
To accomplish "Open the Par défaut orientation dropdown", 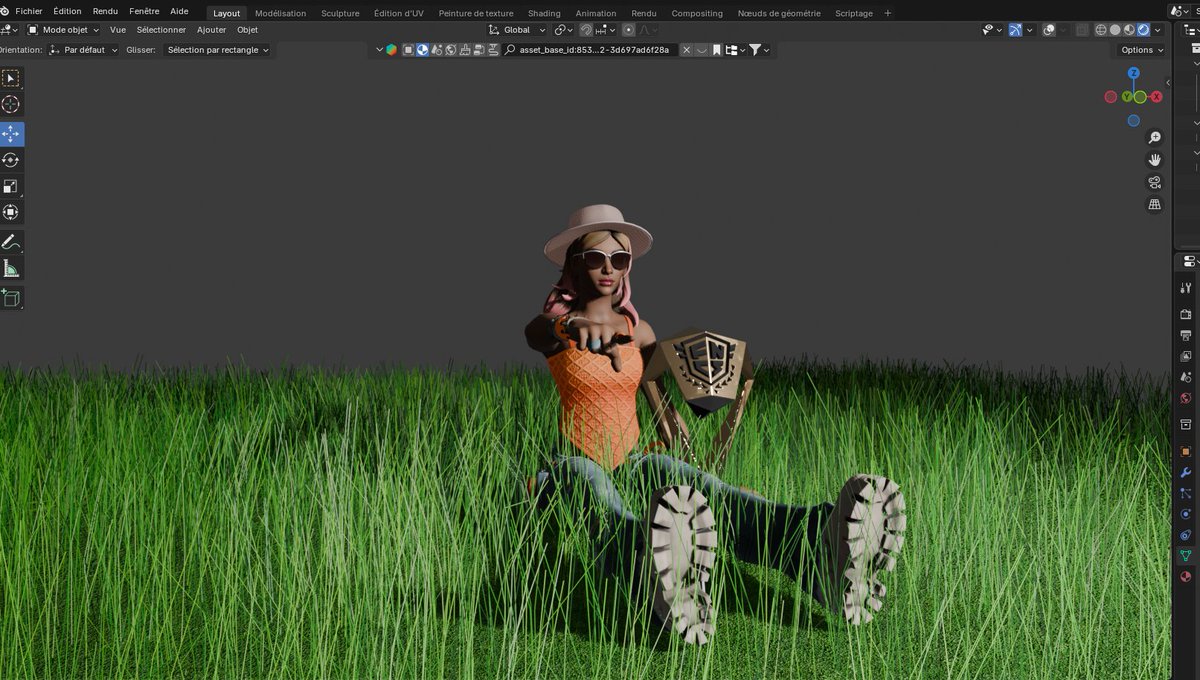I will [x=83, y=50].
